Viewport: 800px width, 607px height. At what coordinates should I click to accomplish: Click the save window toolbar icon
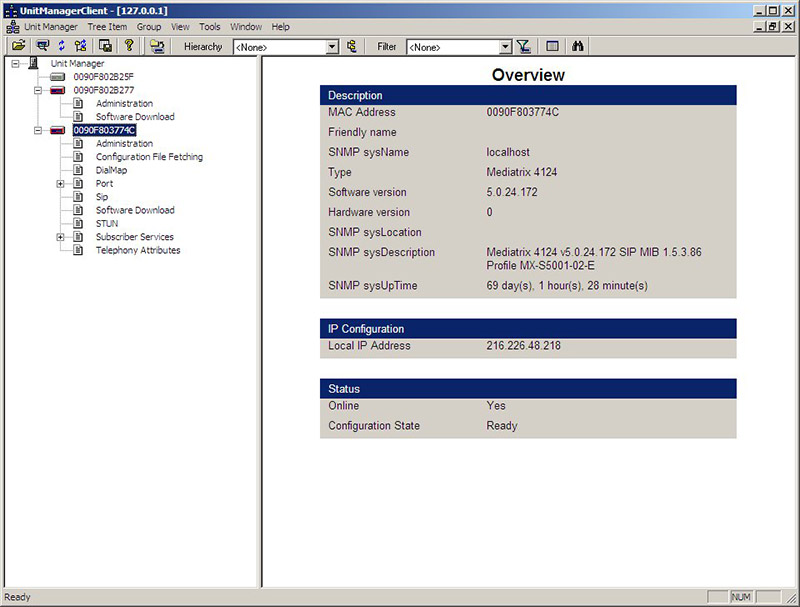106,46
